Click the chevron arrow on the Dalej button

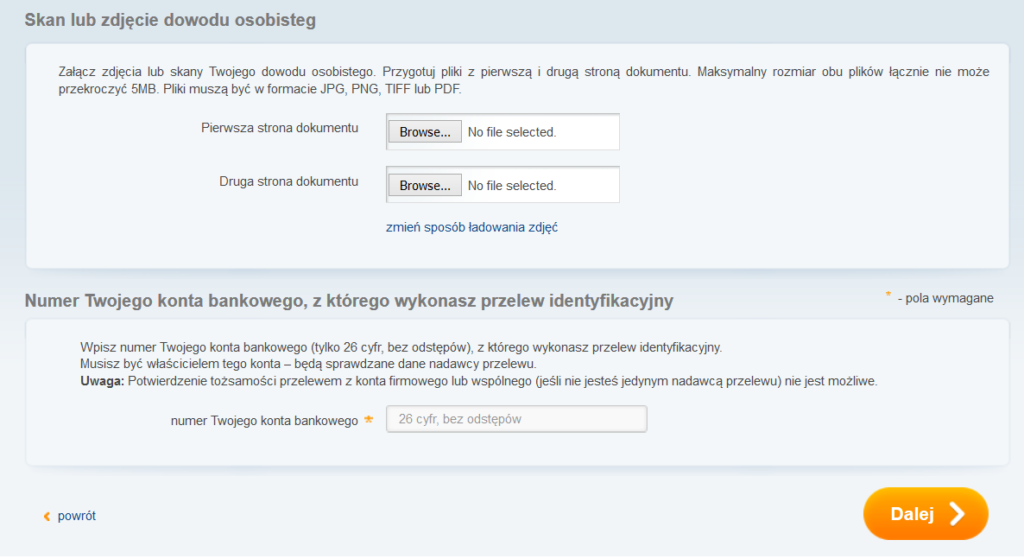click(957, 514)
